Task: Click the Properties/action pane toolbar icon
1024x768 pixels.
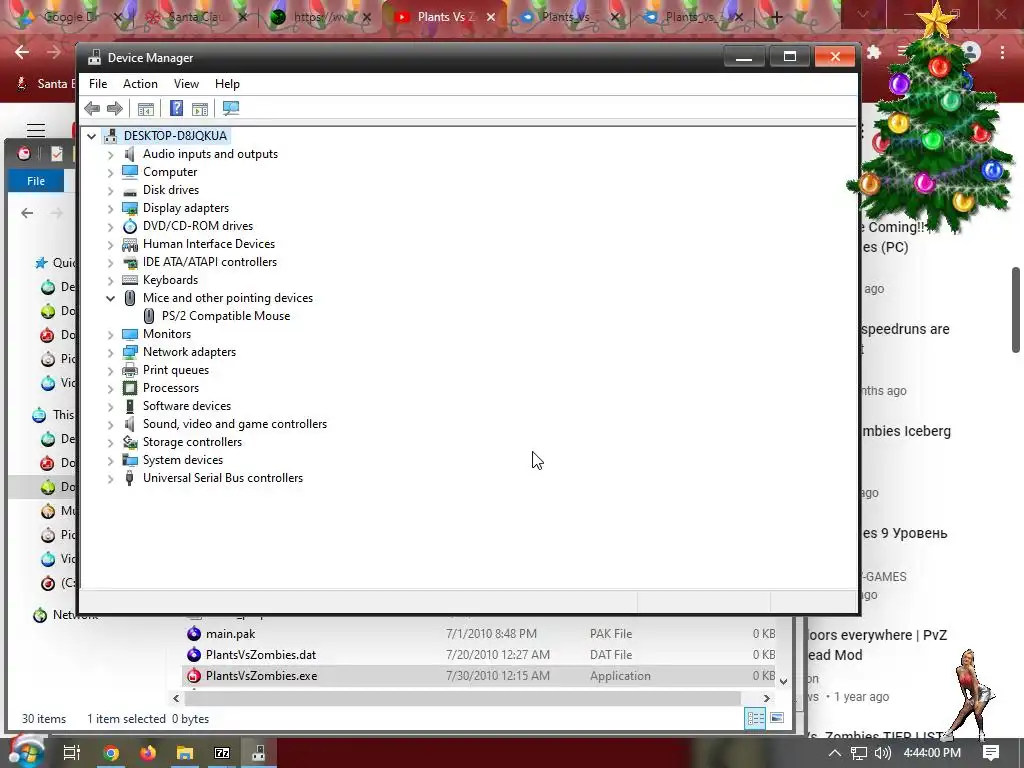Action: point(200,108)
